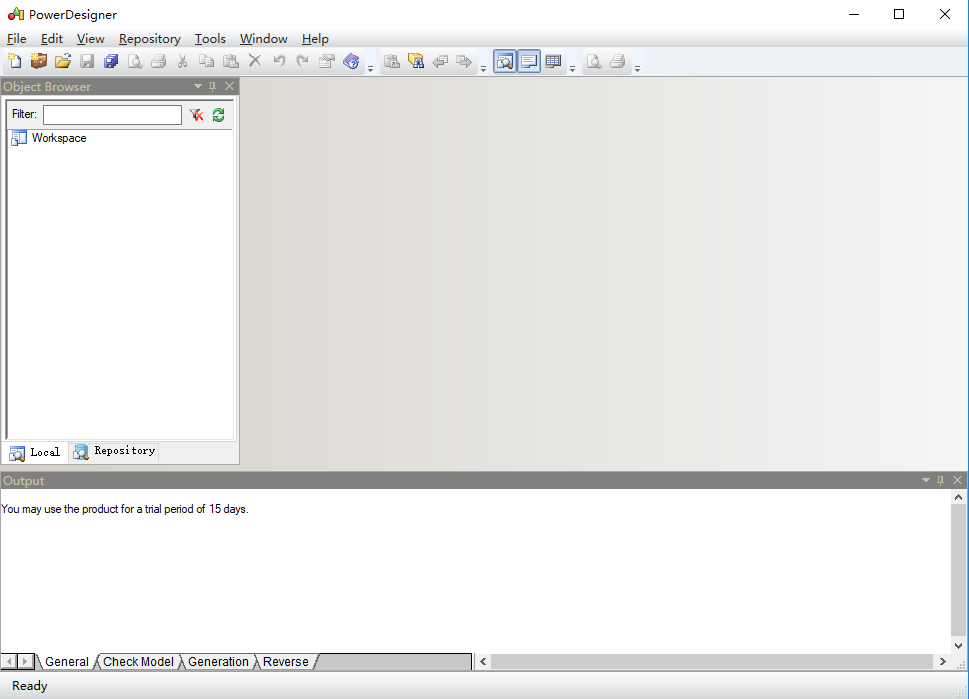Expand the standard toolbar options arrow

[x=370, y=68]
